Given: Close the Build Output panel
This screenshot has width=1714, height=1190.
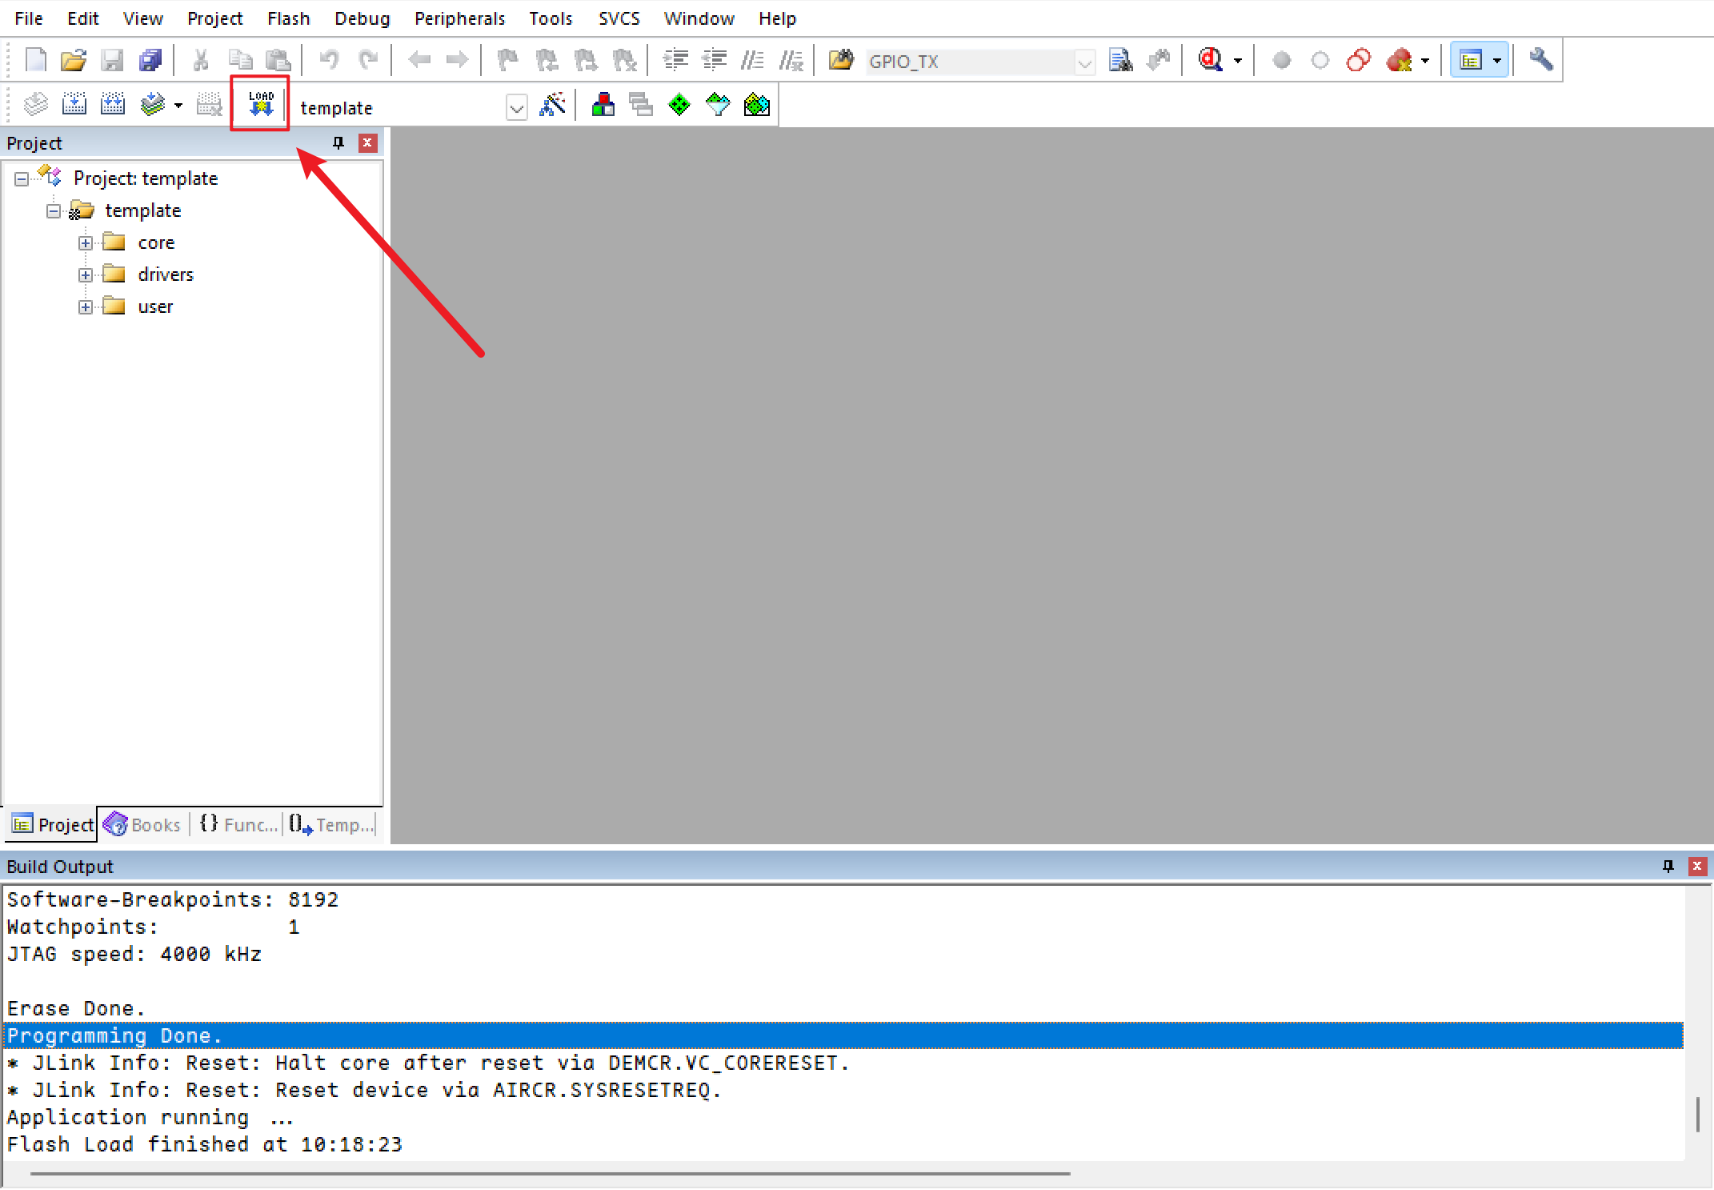Looking at the screenshot, I should [1697, 866].
